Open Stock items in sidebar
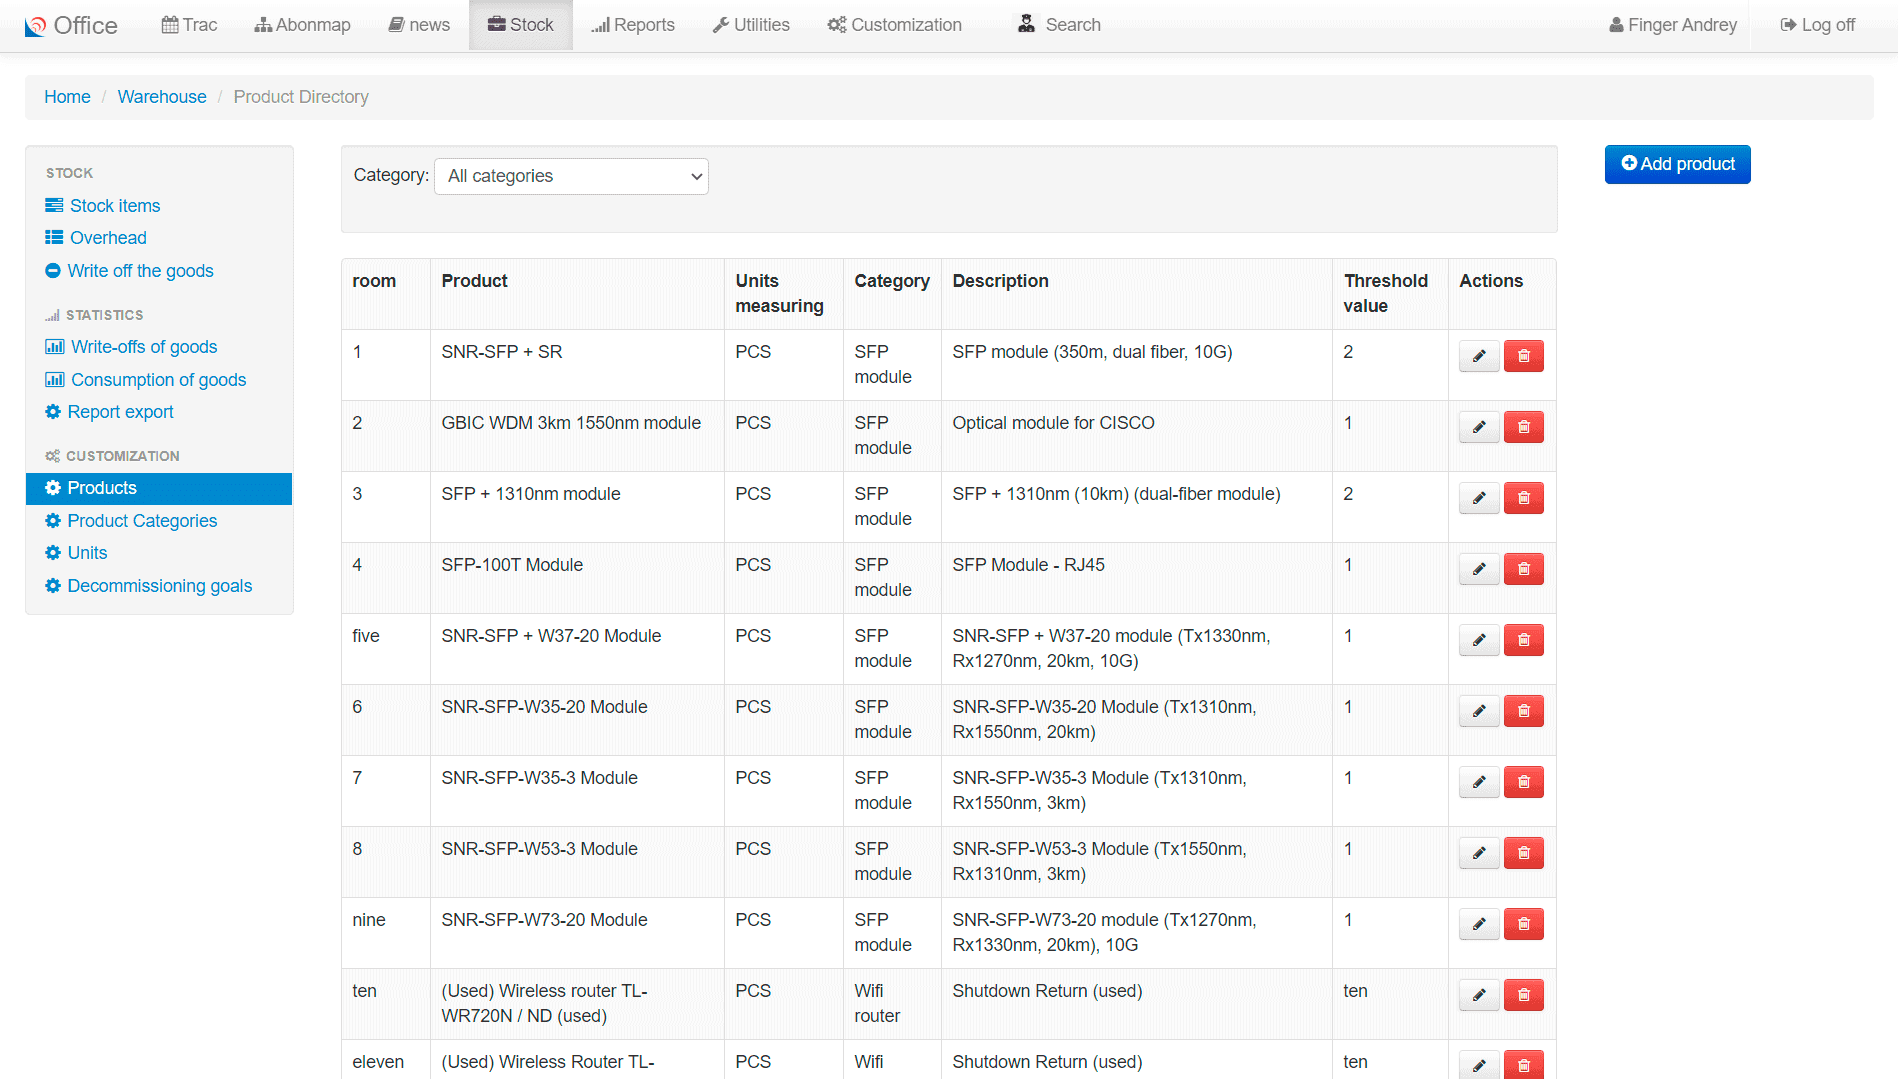Screen dimensions: 1898x1079 point(103,206)
